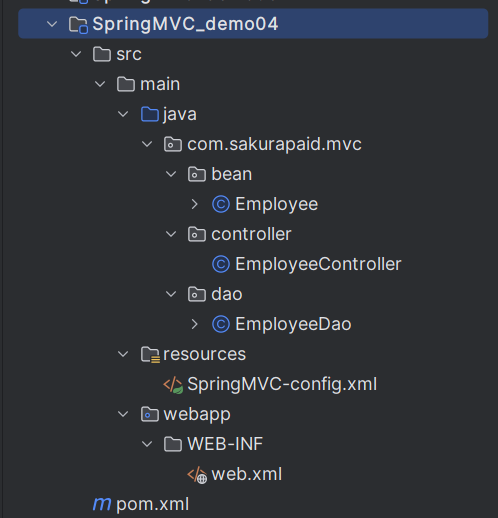Collapse the webapp folder chevron
The image size is (498, 518).
(x=123, y=414)
